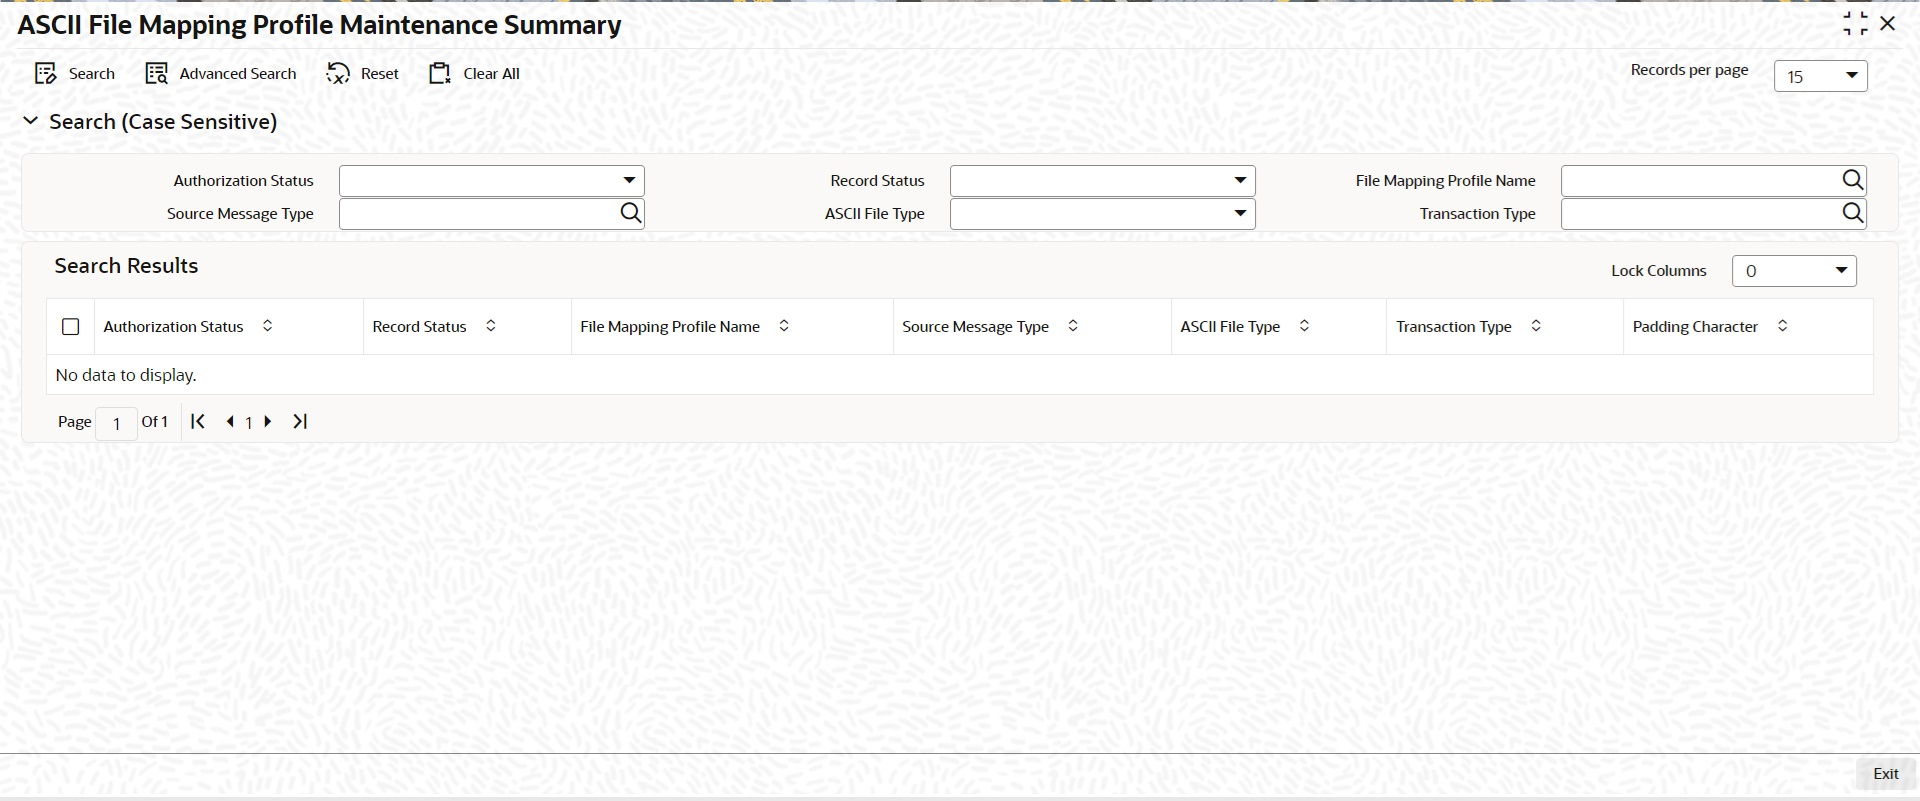Sort by Record Status column
The width and height of the screenshot is (1920, 801).
(491, 326)
